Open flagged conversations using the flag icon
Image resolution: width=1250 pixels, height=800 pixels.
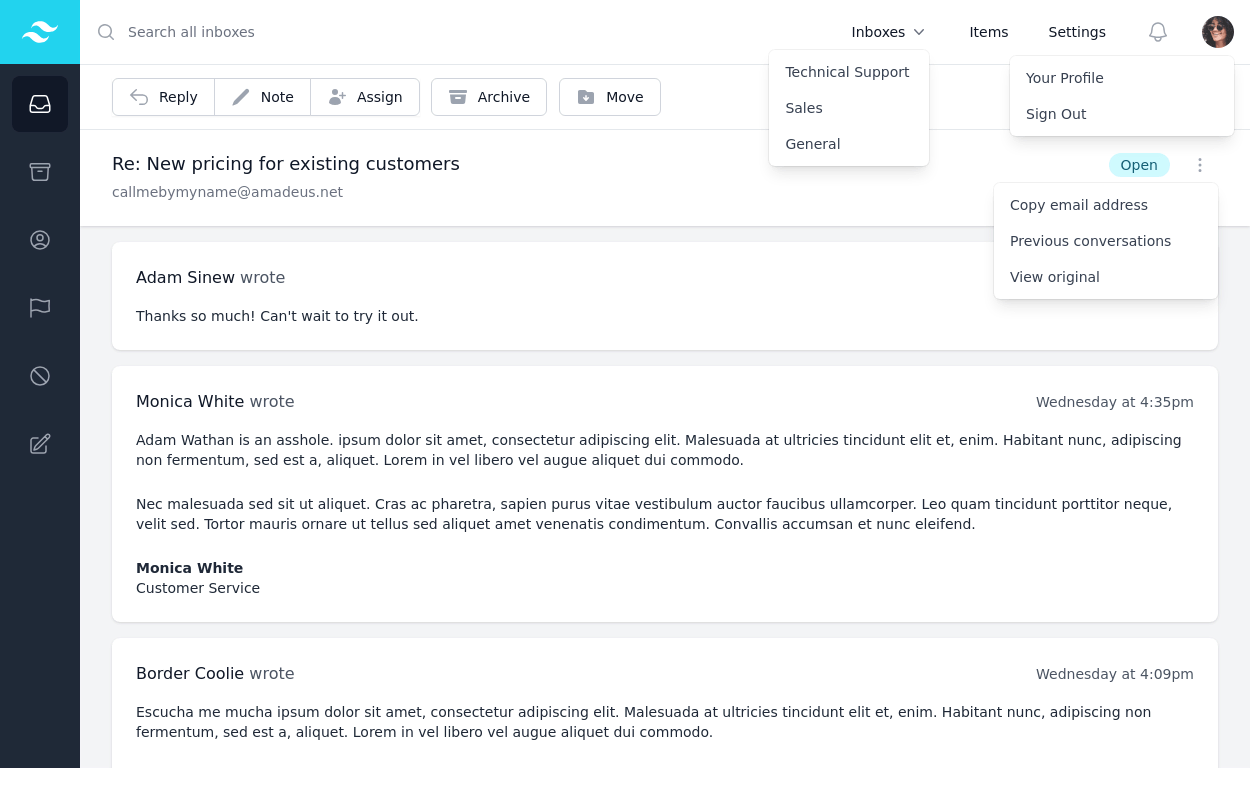click(40, 308)
